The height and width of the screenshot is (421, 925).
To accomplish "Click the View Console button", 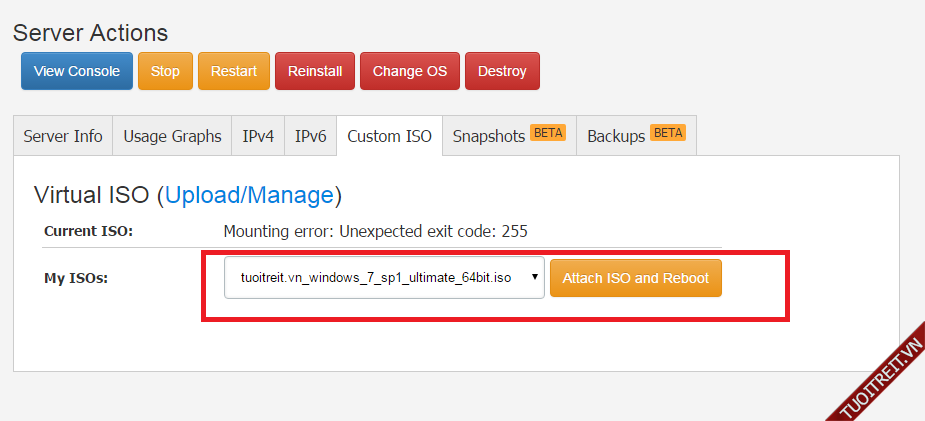I will point(77,71).
